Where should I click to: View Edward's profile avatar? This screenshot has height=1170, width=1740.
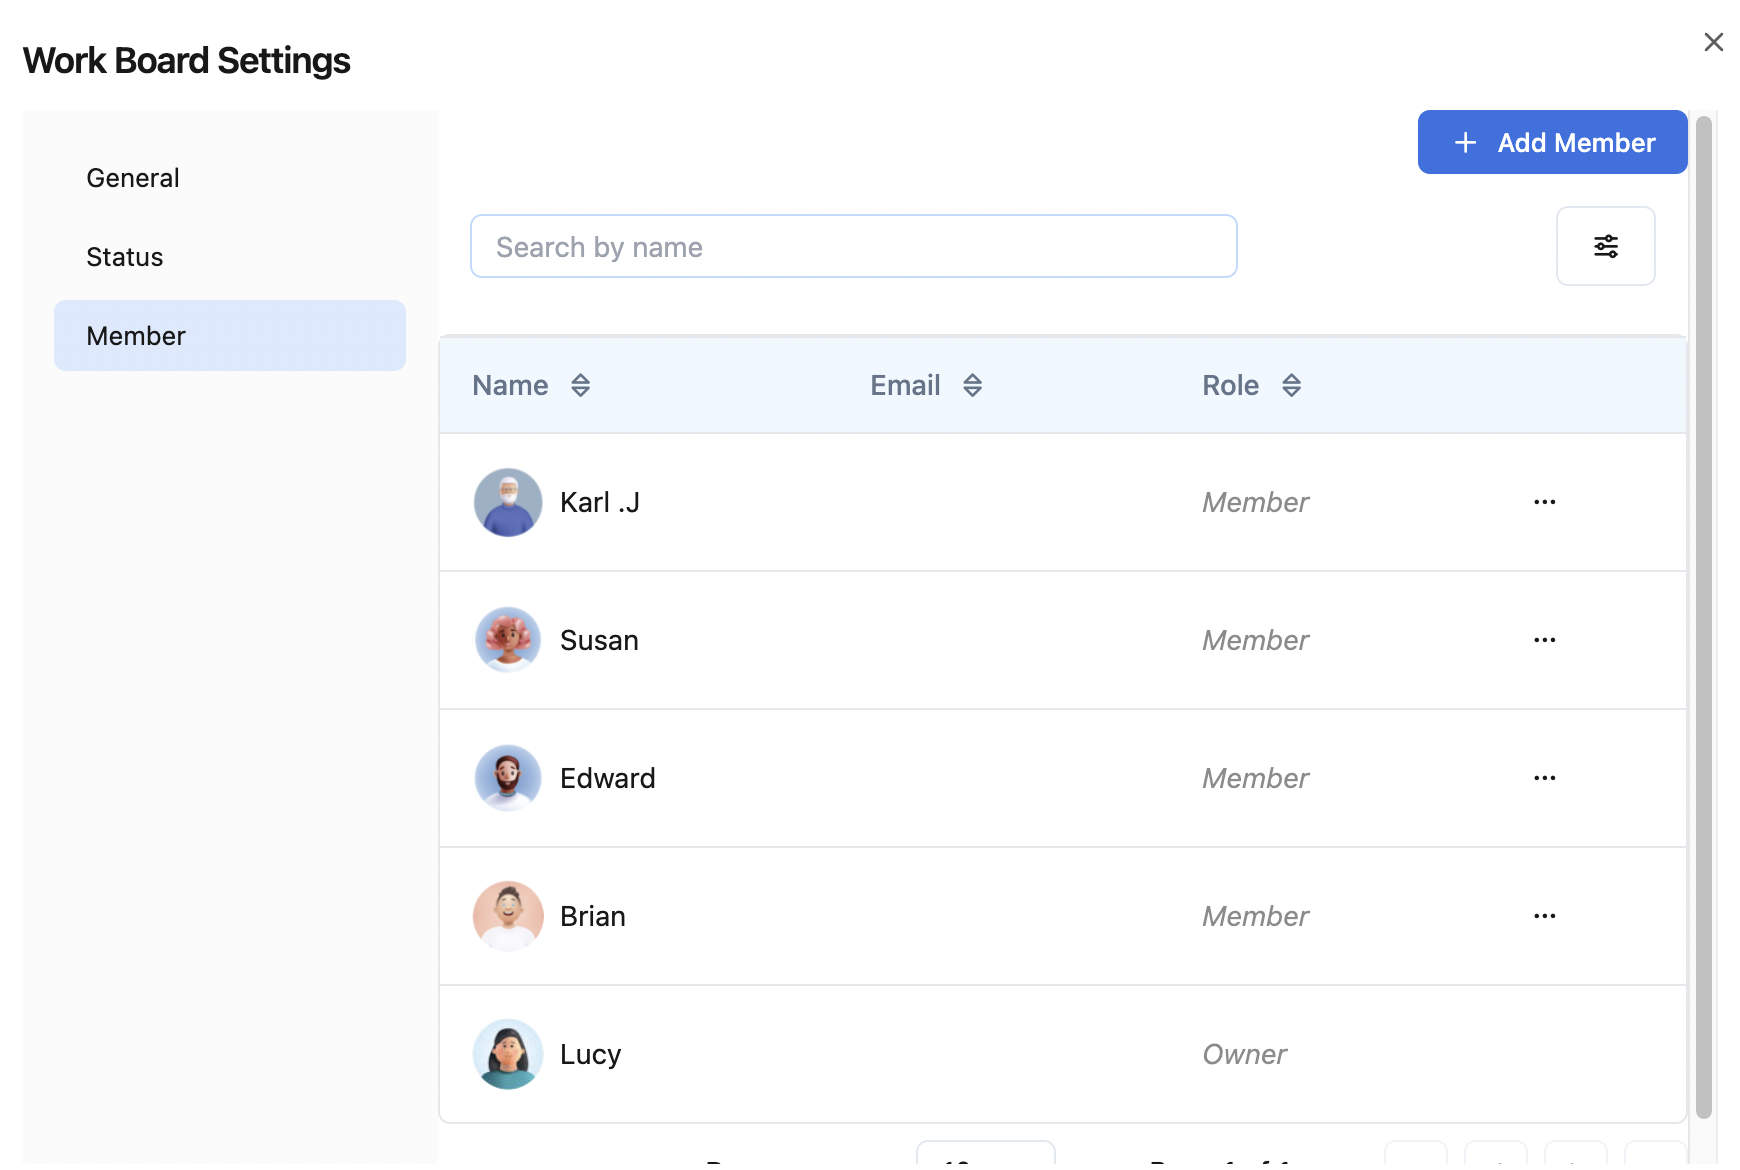[507, 778]
